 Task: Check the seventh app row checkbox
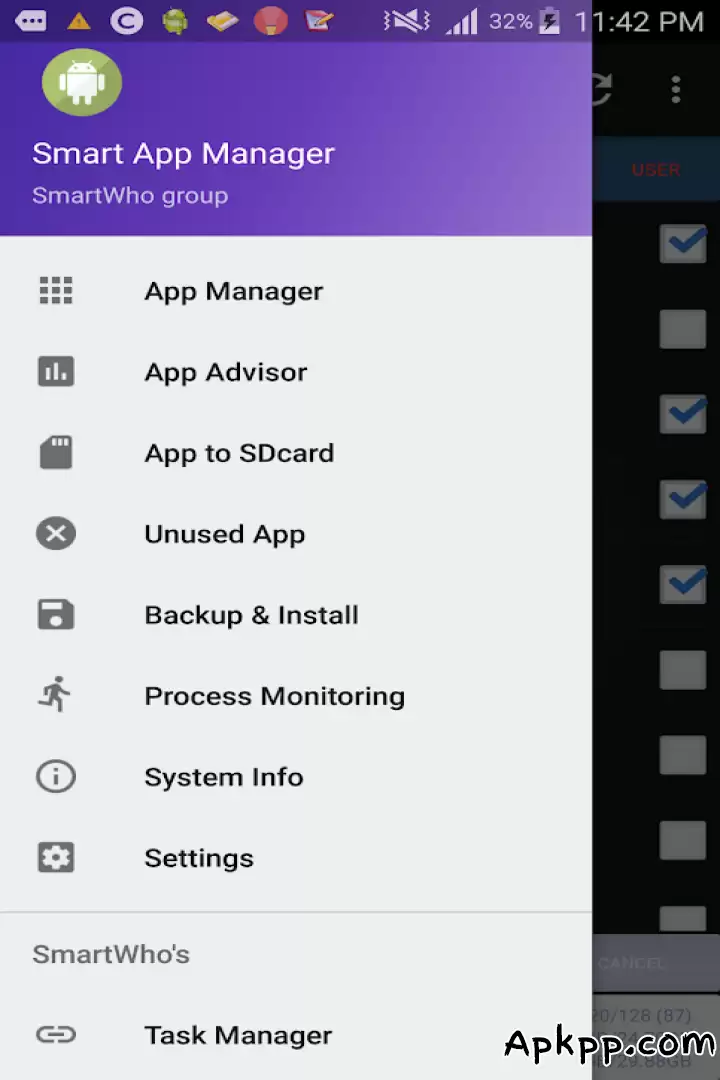[x=683, y=755]
